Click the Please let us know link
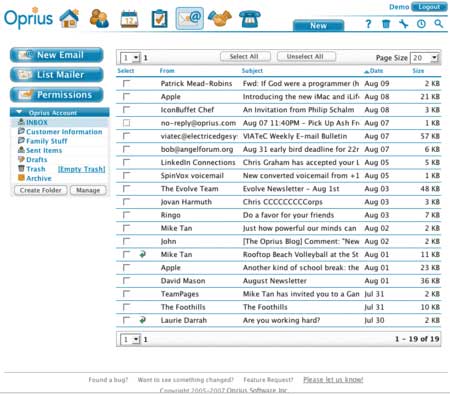The image size is (450, 394). click(x=333, y=380)
